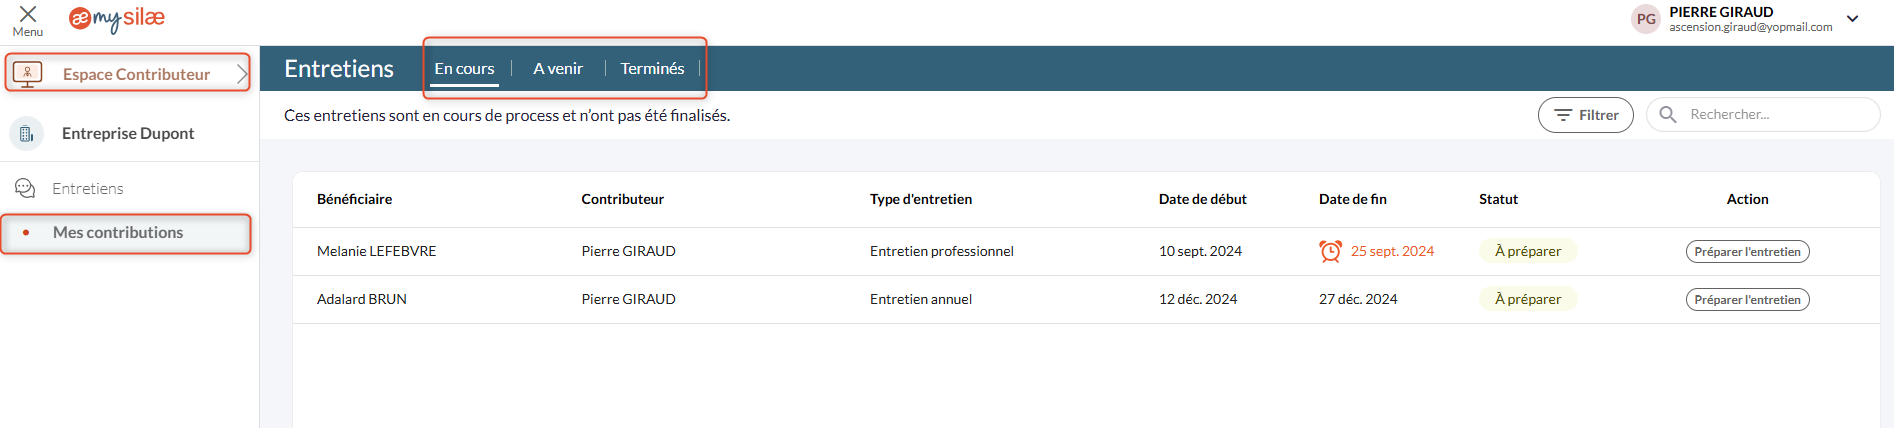The image size is (1894, 428).
Task: Click the my silae logo
Action: (117, 18)
